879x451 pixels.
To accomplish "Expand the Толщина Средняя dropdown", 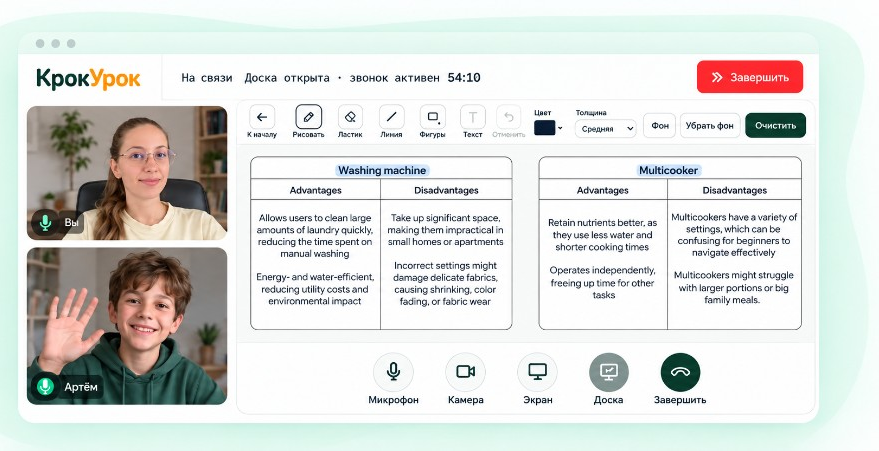I will tap(605, 128).
